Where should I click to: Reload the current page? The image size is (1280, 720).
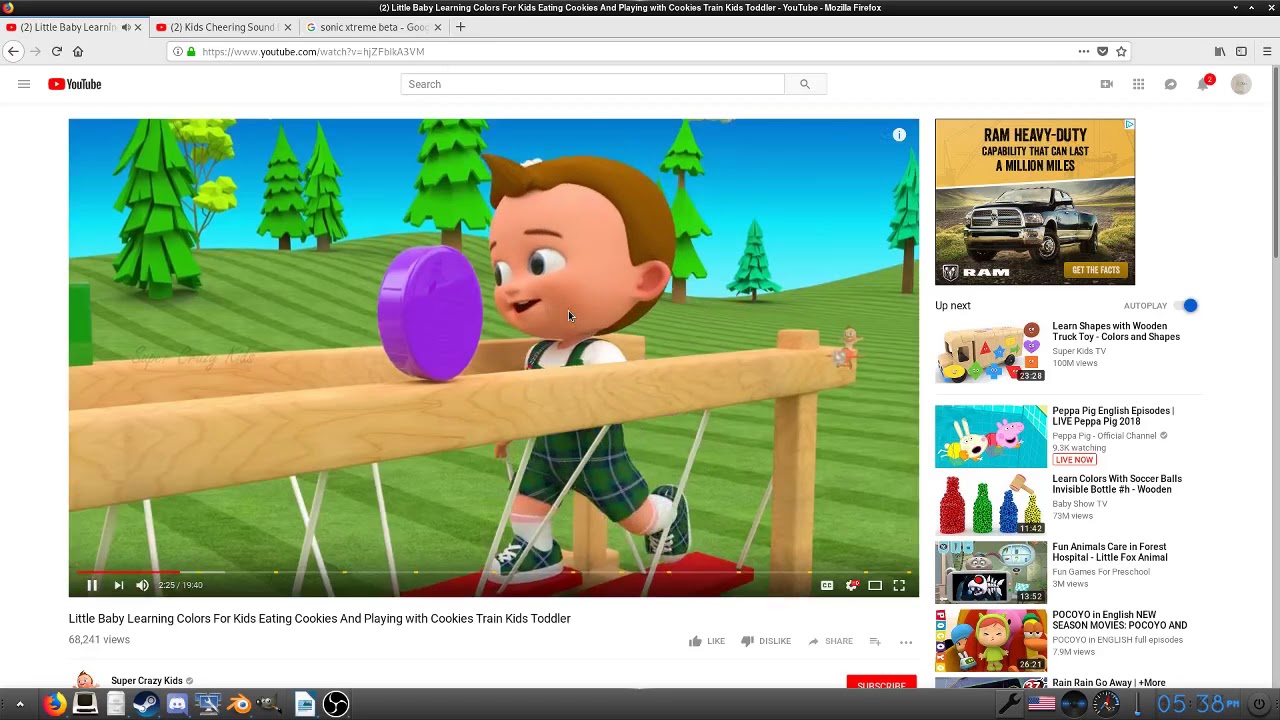(57, 51)
